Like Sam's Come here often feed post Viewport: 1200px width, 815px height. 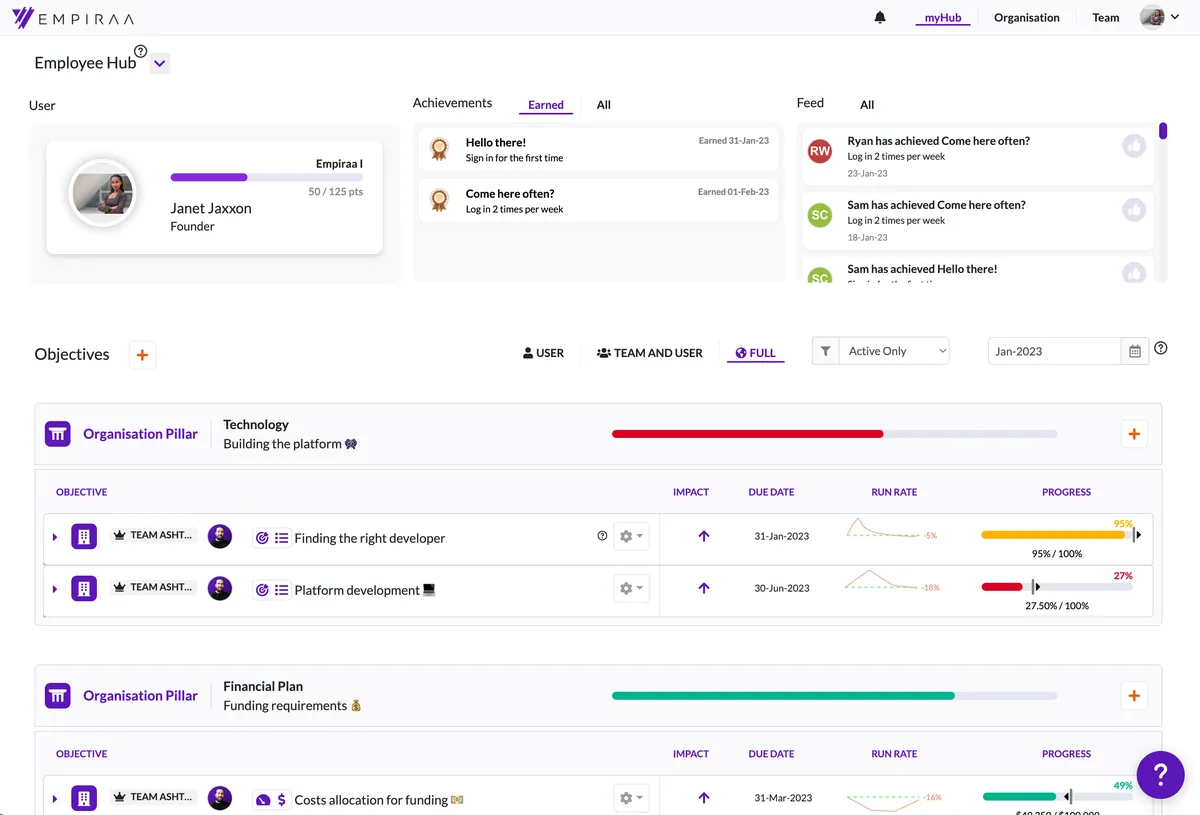1133,209
